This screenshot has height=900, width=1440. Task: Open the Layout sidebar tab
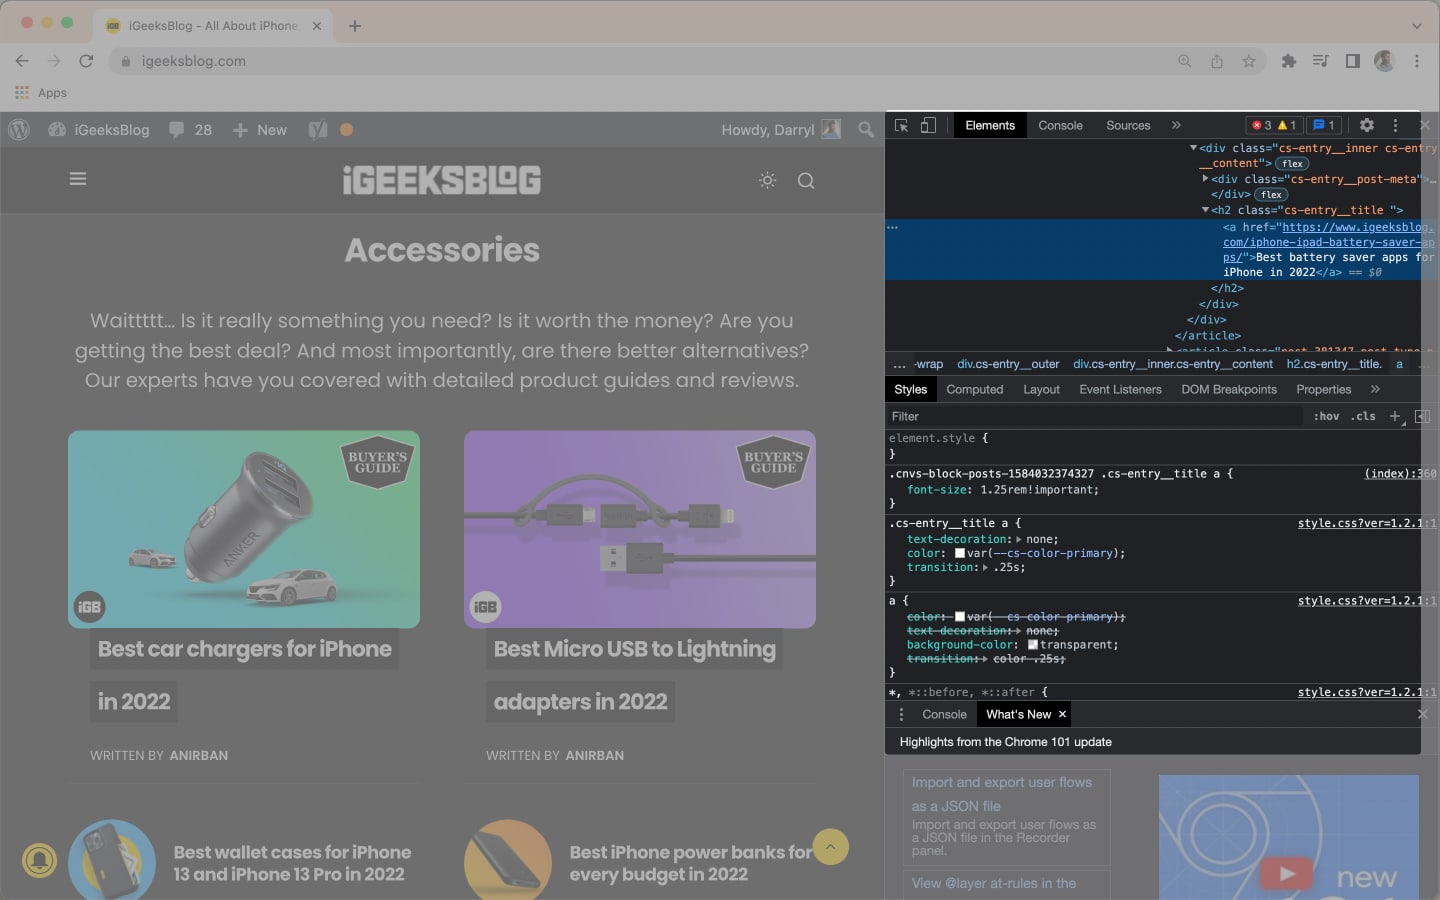click(1041, 389)
